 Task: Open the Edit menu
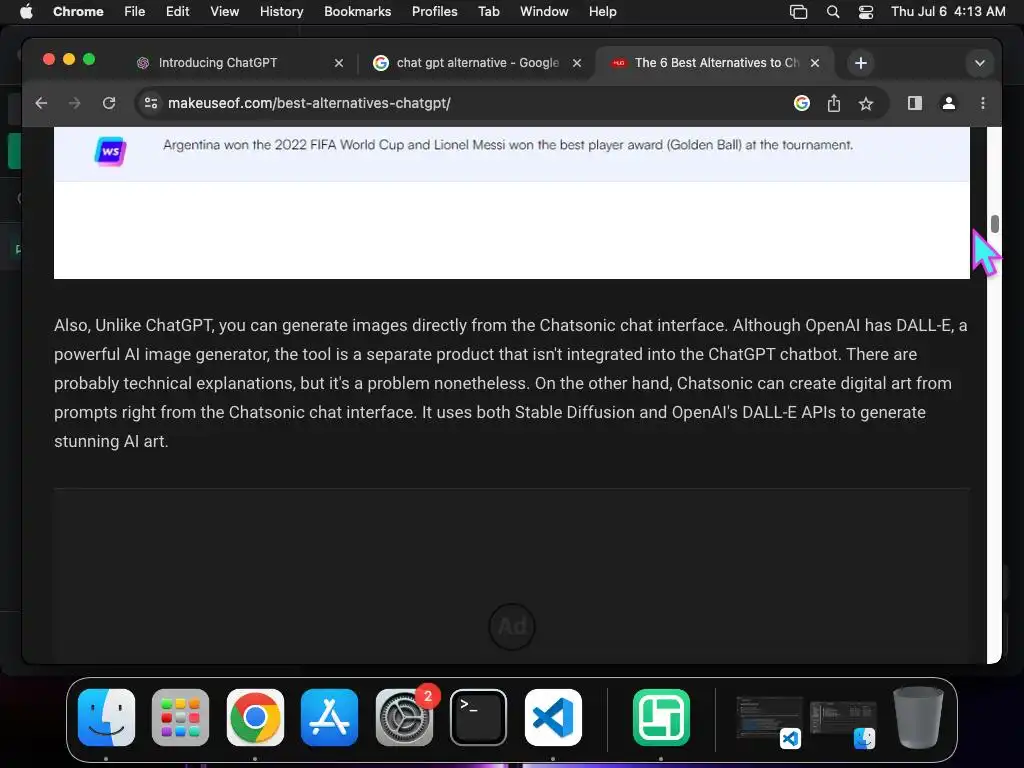pyautogui.click(x=177, y=11)
